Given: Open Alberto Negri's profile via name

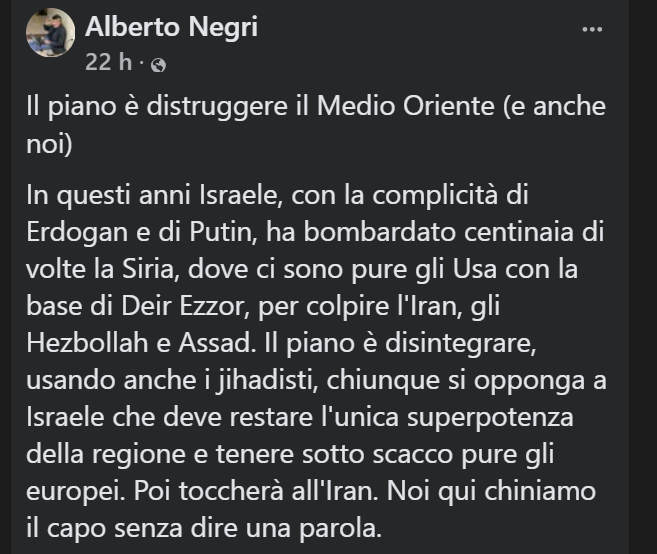Looking at the screenshot, I should pos(171,27).
